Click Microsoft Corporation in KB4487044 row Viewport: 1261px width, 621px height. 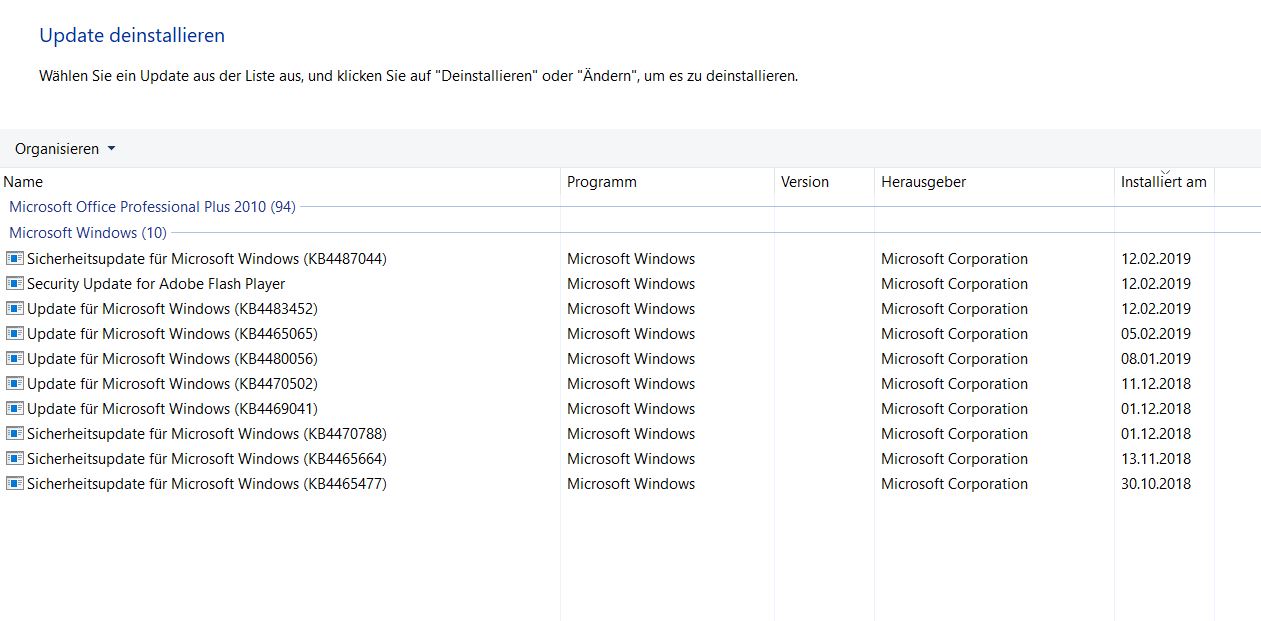click(954, 259)
